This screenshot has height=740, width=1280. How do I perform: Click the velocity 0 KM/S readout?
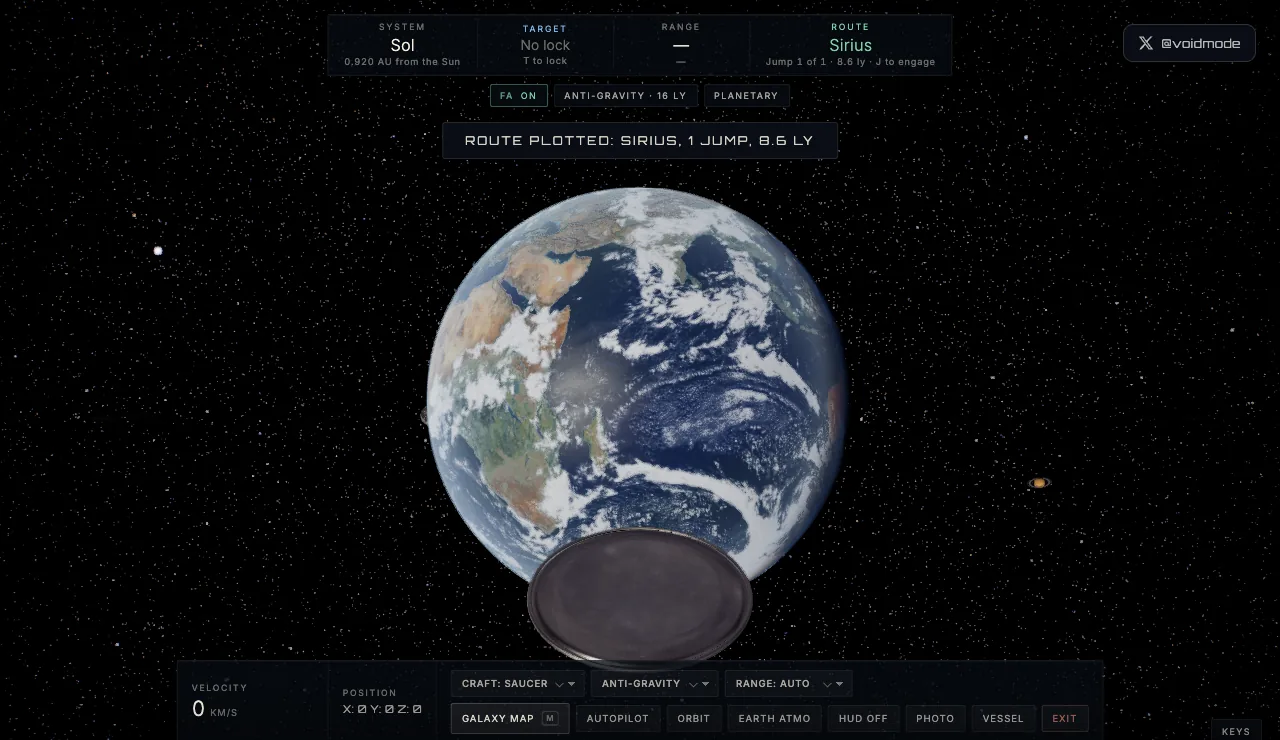tap(215, 709)
